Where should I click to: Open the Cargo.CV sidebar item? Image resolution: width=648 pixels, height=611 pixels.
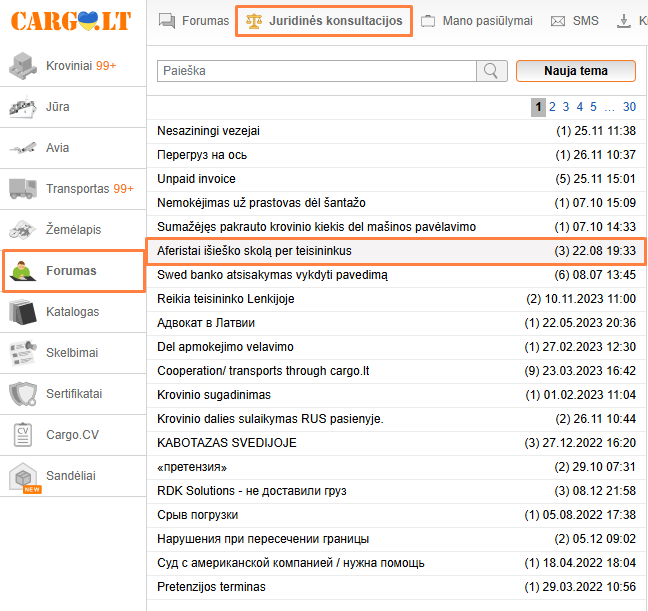(x=72, y=435)
